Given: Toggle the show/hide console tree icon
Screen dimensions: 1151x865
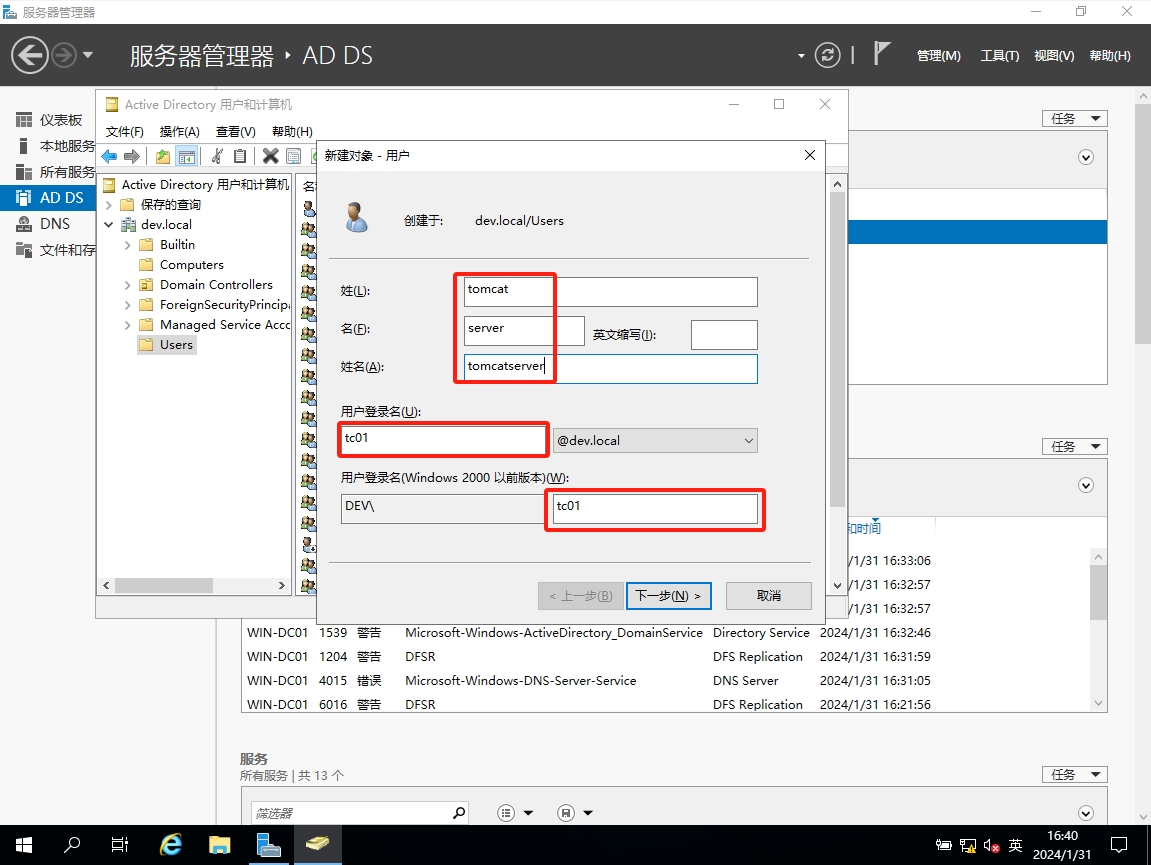Looking at the screenshot, I should 186,156.
